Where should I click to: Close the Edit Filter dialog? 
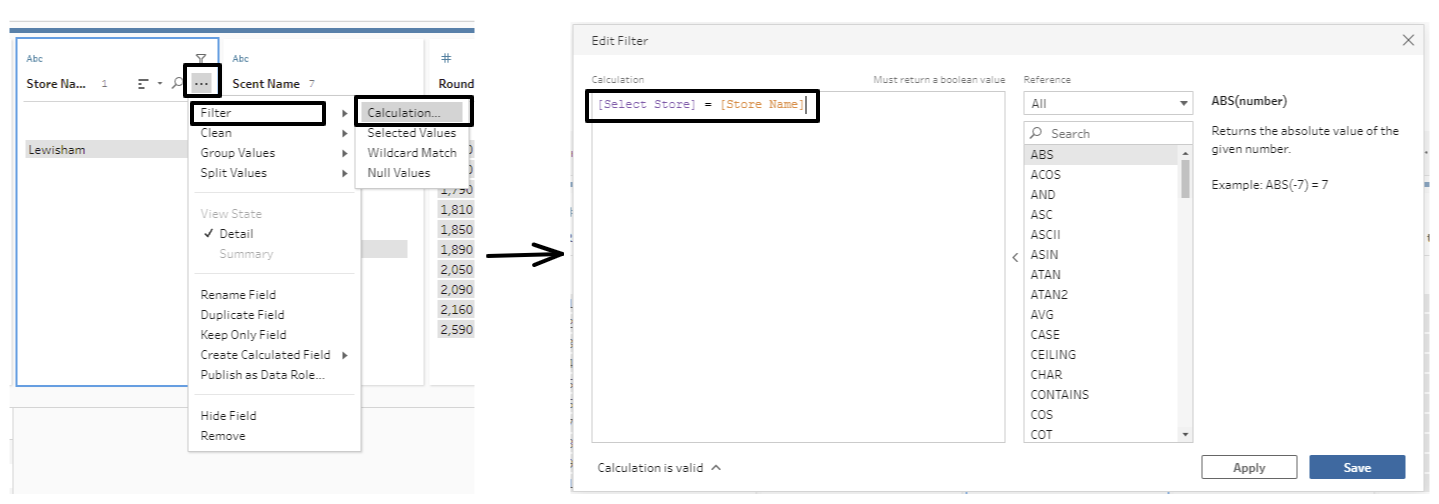click(x=1408, y=40)
